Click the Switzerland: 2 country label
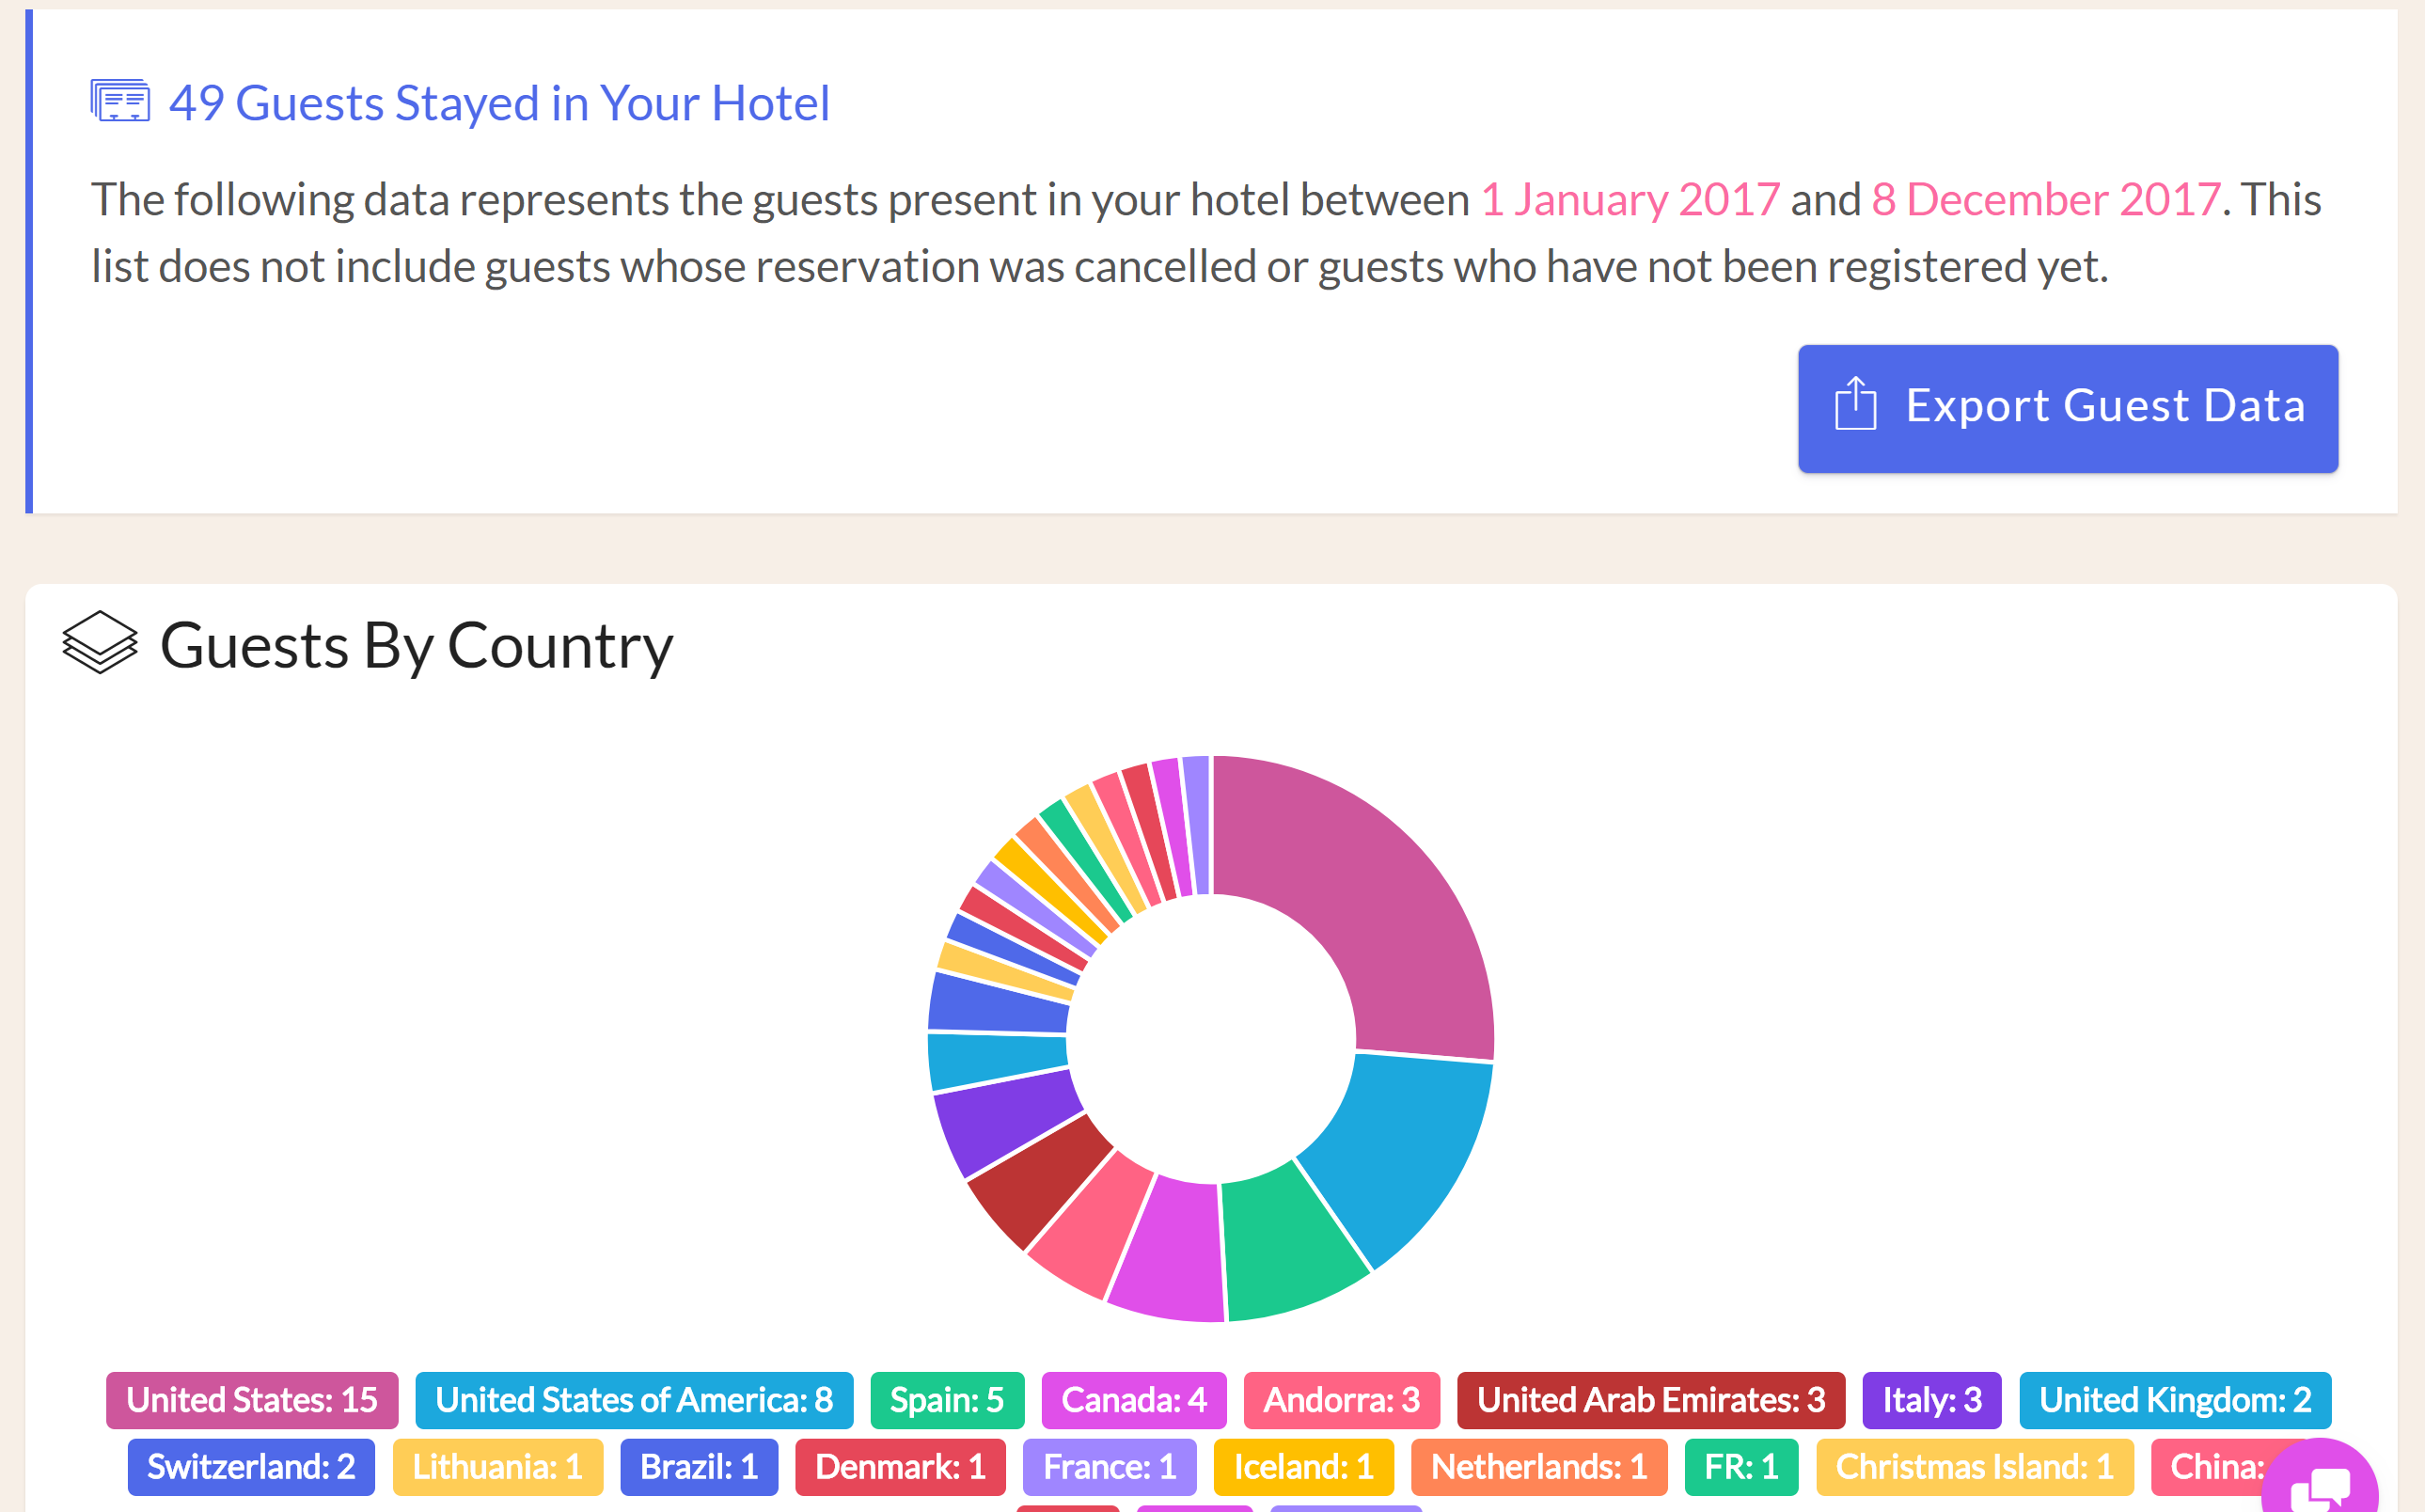Screen dimensions: 2425x1512 pos(253,1463)
